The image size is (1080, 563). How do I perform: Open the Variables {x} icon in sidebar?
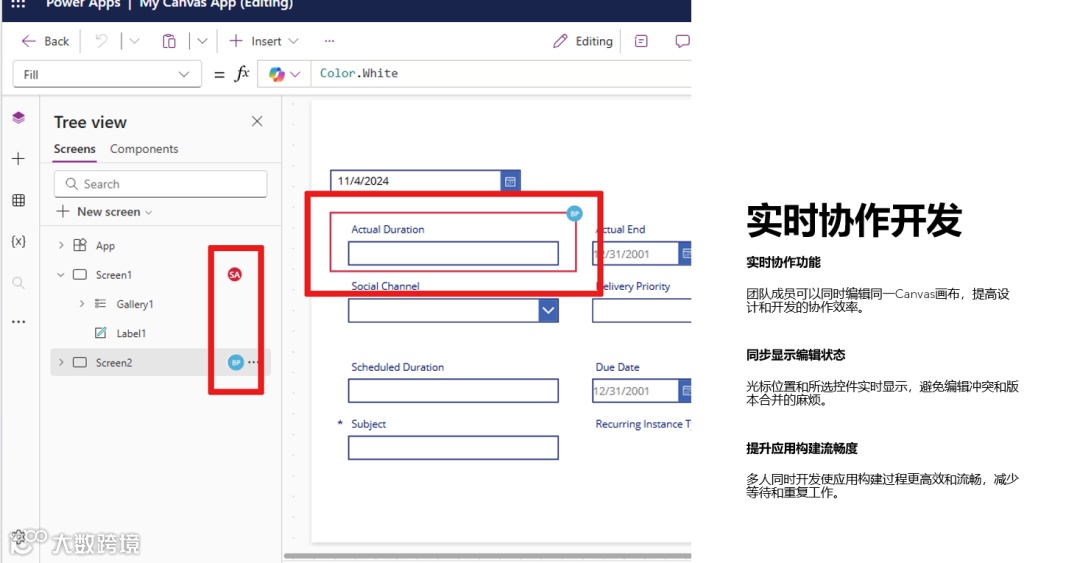19,241
